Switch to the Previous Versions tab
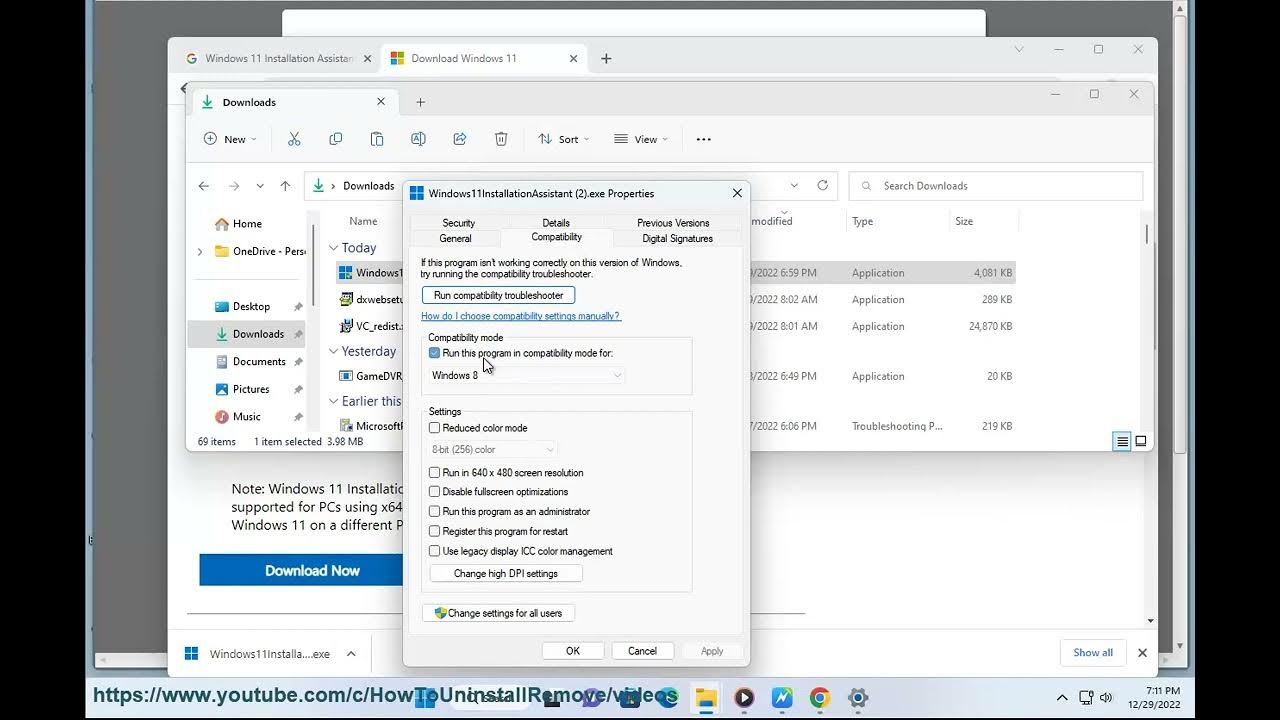The height and width of the screenshot is (720, 1280). tap(673, 223)
